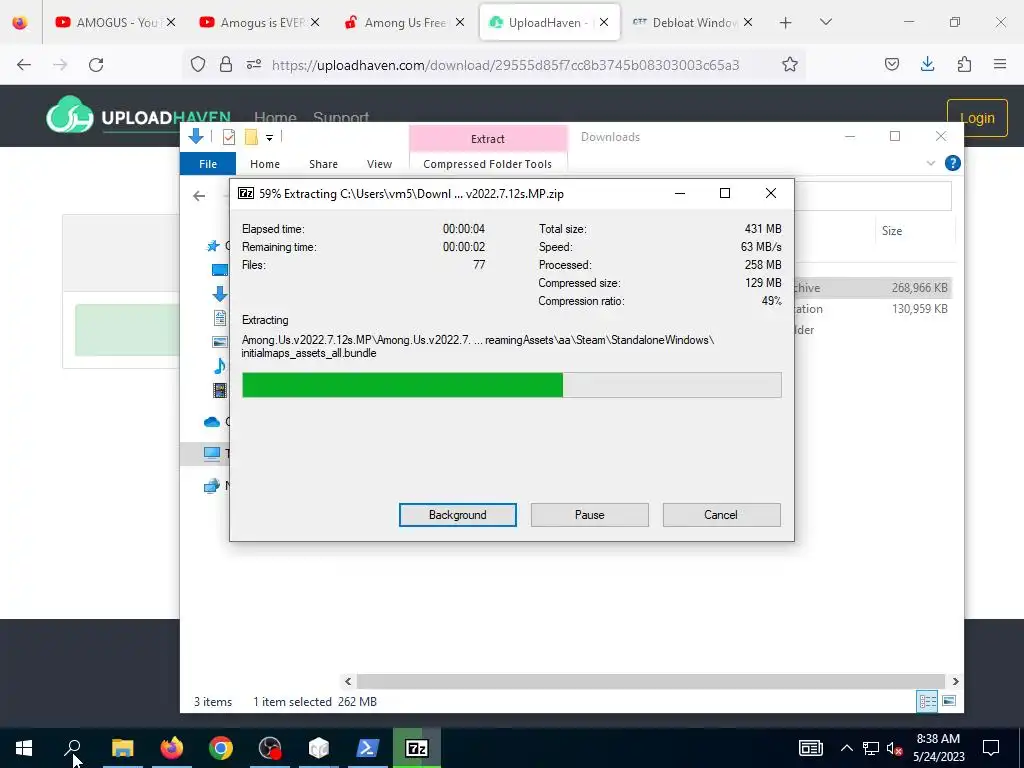Open the File tab in Explorer ribbon
The image size is (1024, 768).
click(x=208, y=164)
